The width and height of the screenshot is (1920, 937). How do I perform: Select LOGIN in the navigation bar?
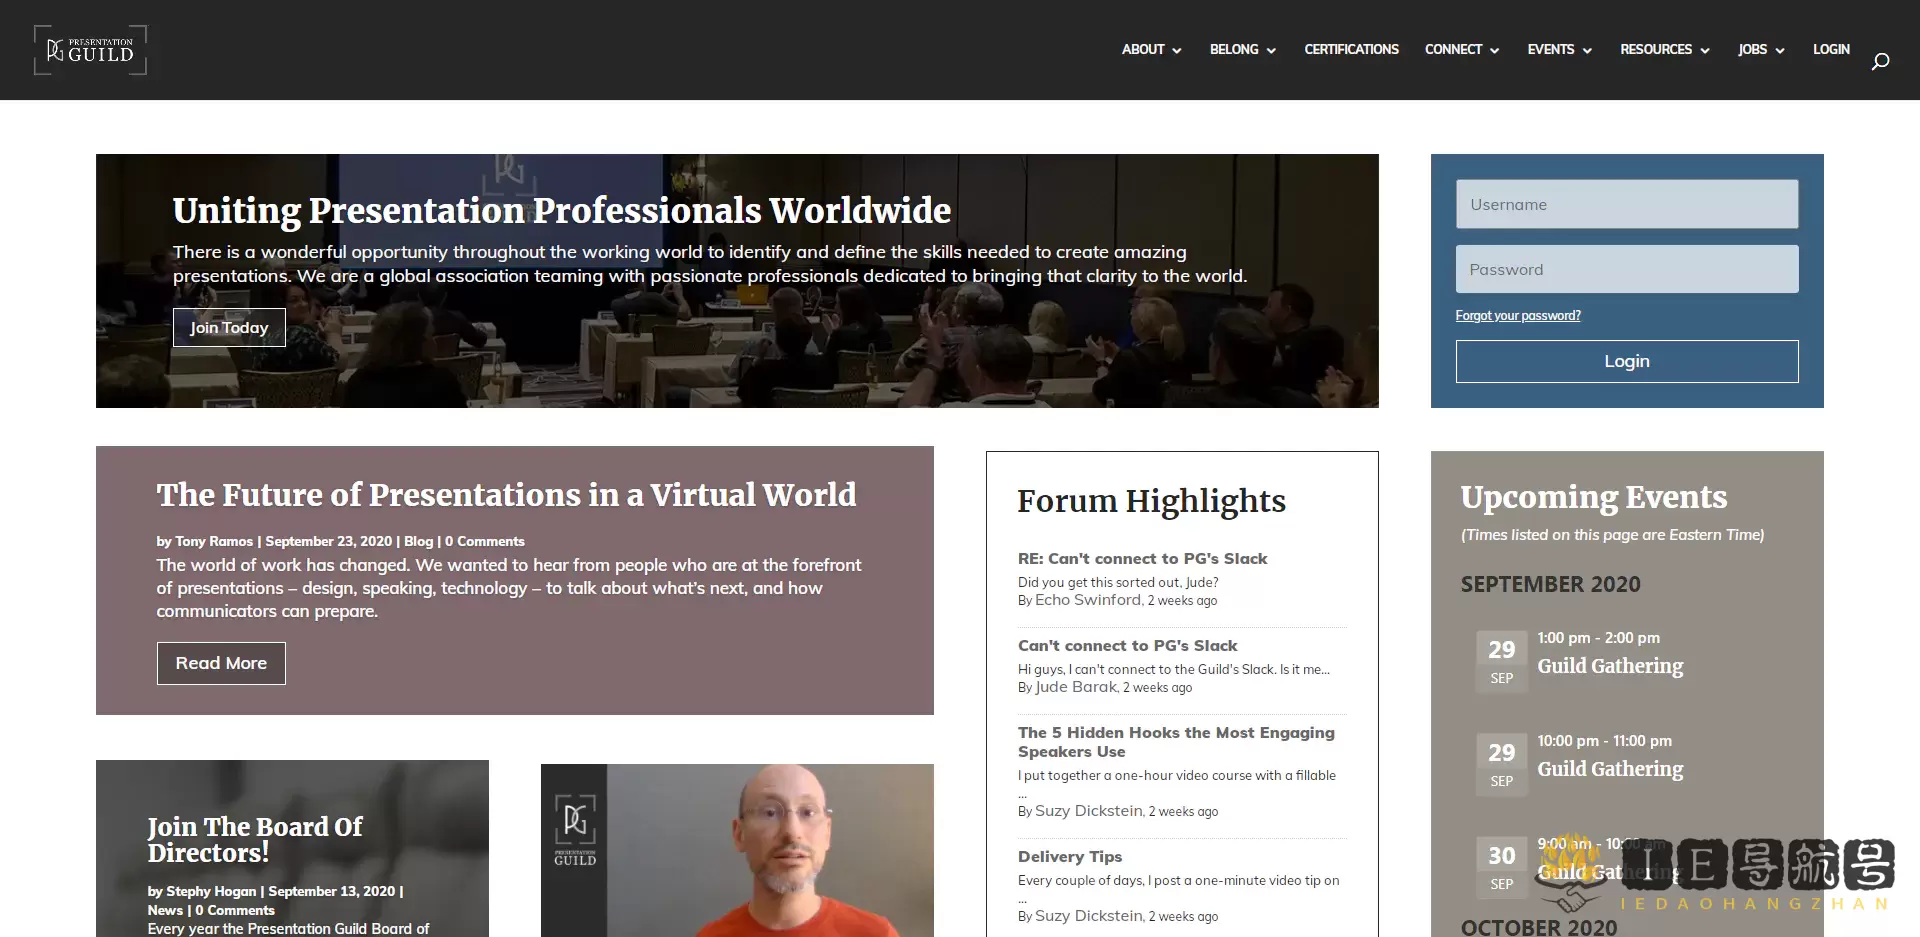1831,49
